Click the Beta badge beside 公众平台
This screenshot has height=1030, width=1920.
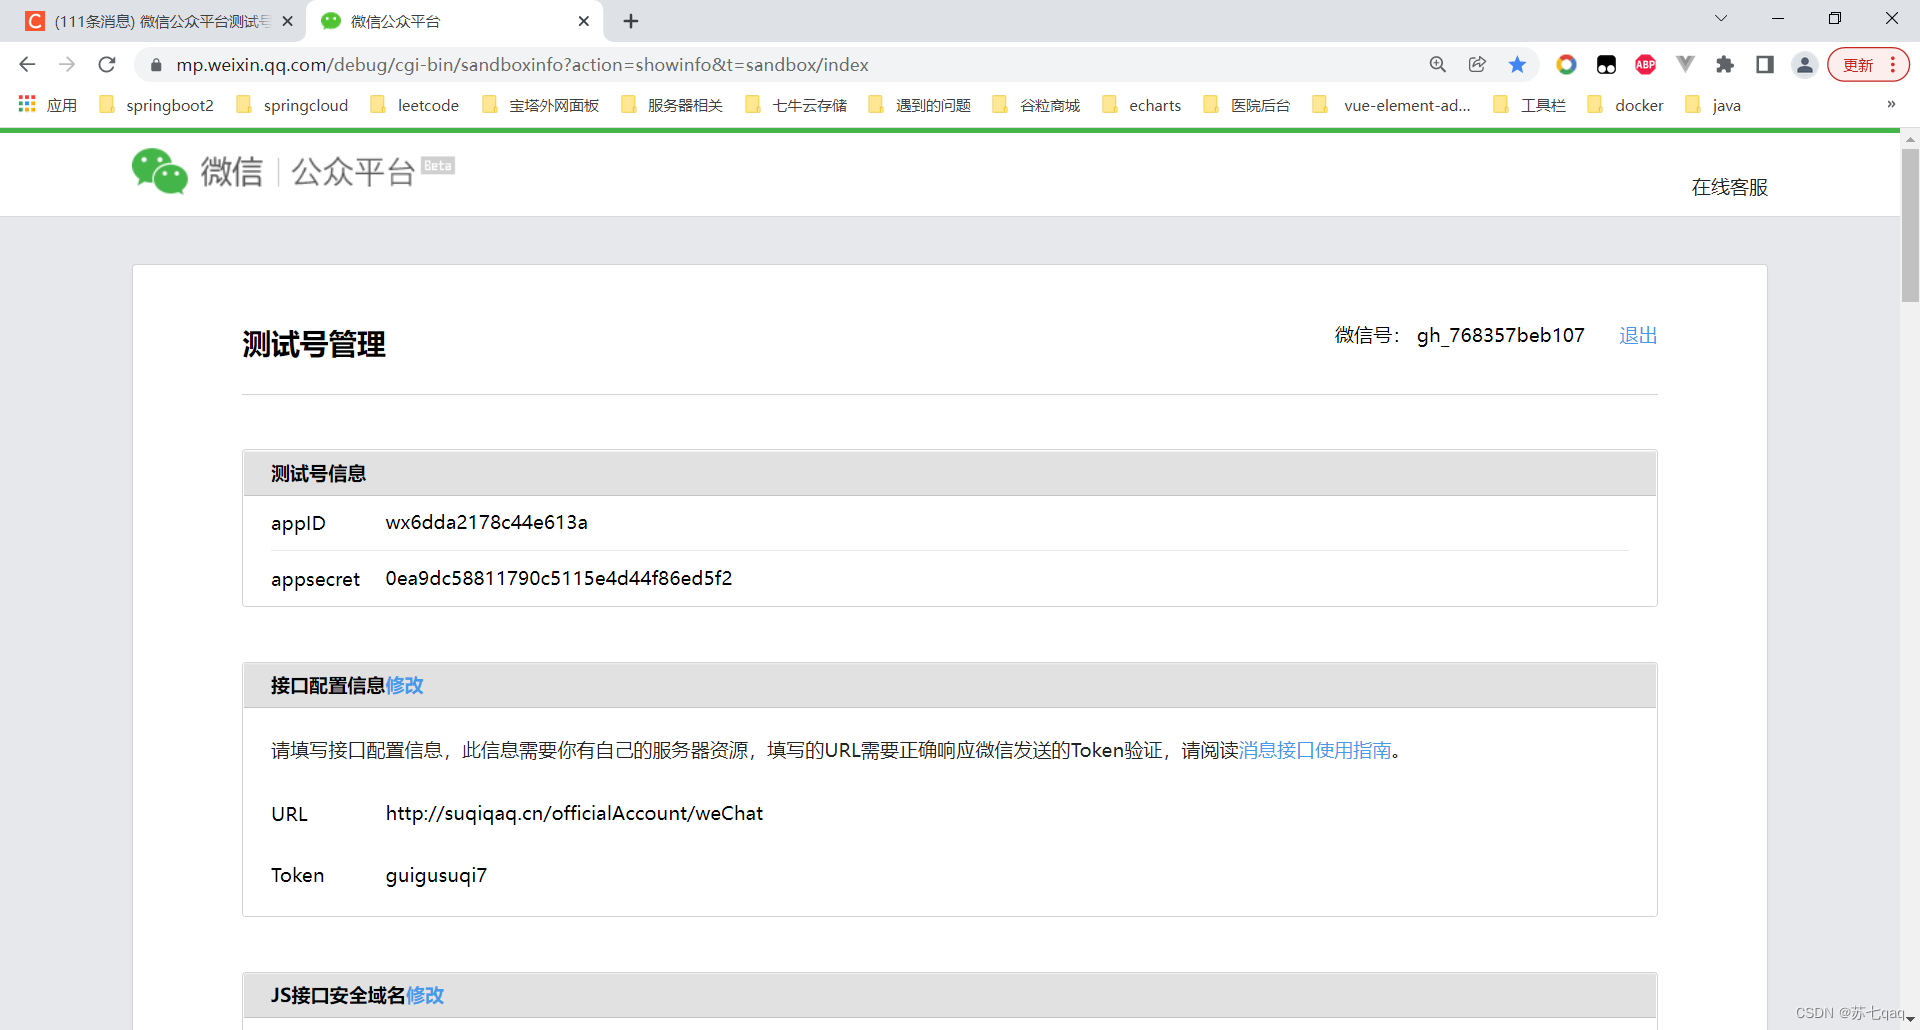[x=438, y=166]
